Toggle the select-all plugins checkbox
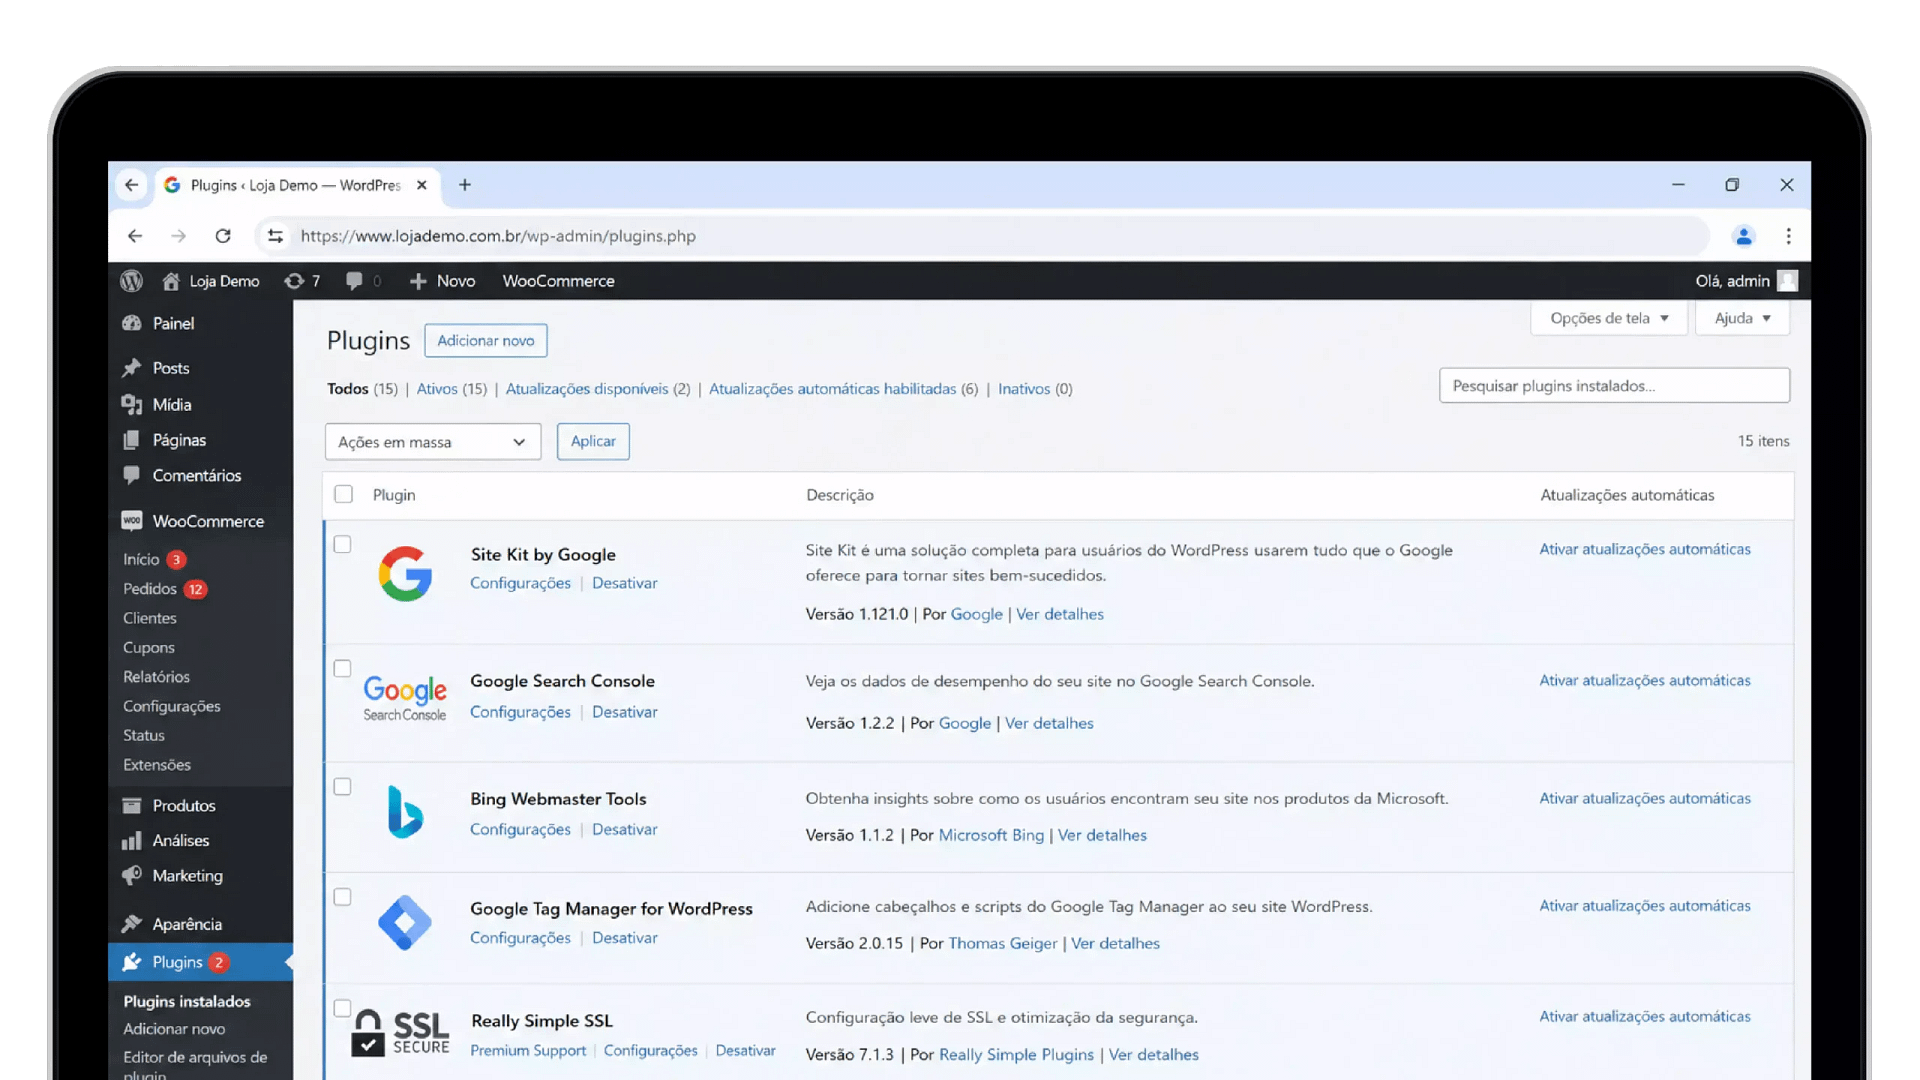 pos(343,494)
